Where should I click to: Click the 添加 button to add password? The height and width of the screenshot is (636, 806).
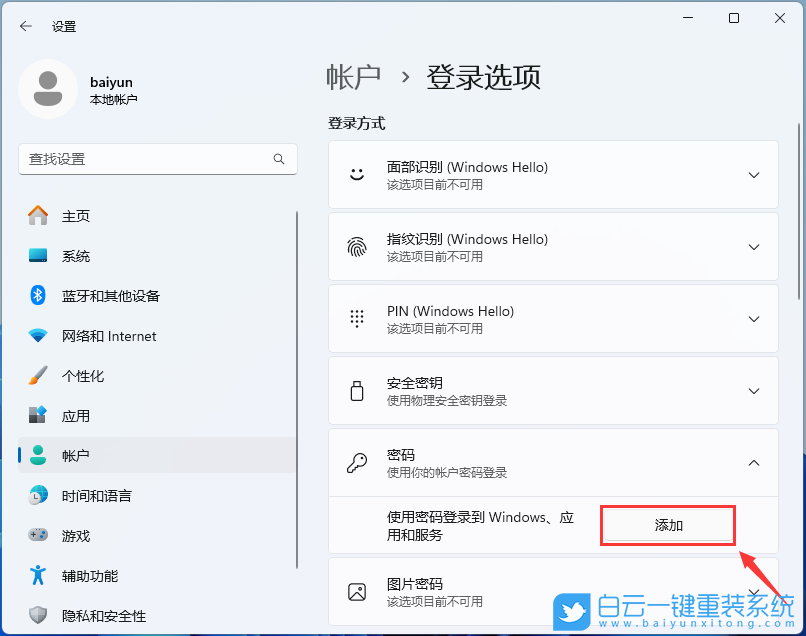667,524
